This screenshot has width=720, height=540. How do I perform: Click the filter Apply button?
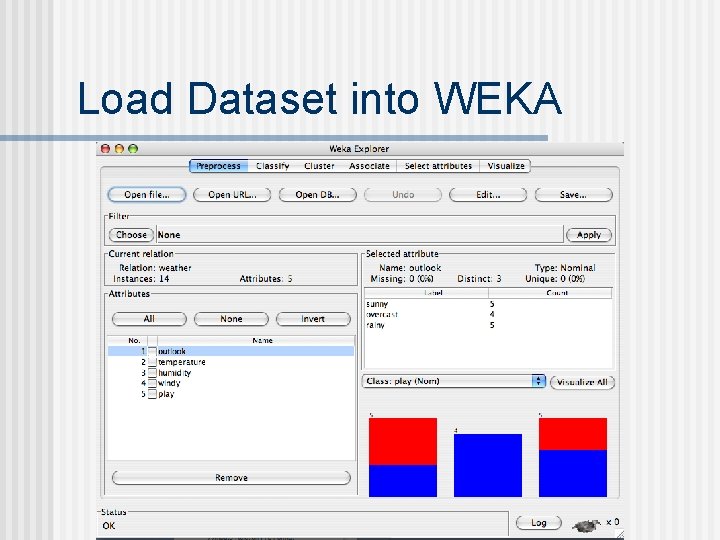pyautogui.click(x=589, y=235)
